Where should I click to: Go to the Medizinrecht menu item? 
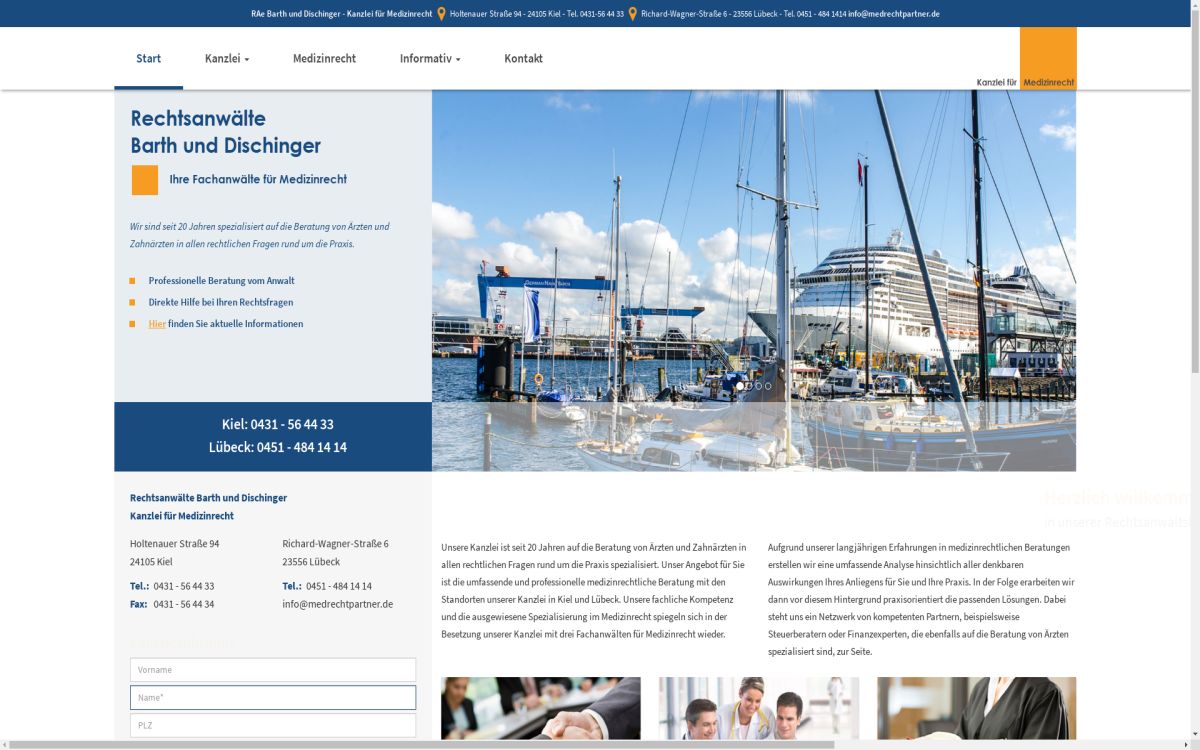click(324, 59)
